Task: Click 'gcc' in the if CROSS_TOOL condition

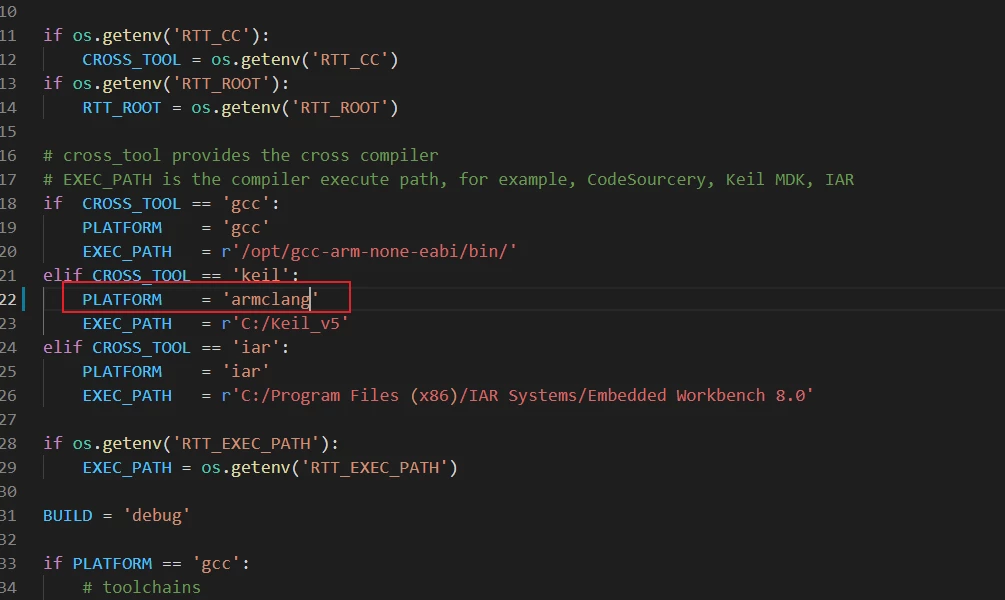Action: tap(245, 203)
